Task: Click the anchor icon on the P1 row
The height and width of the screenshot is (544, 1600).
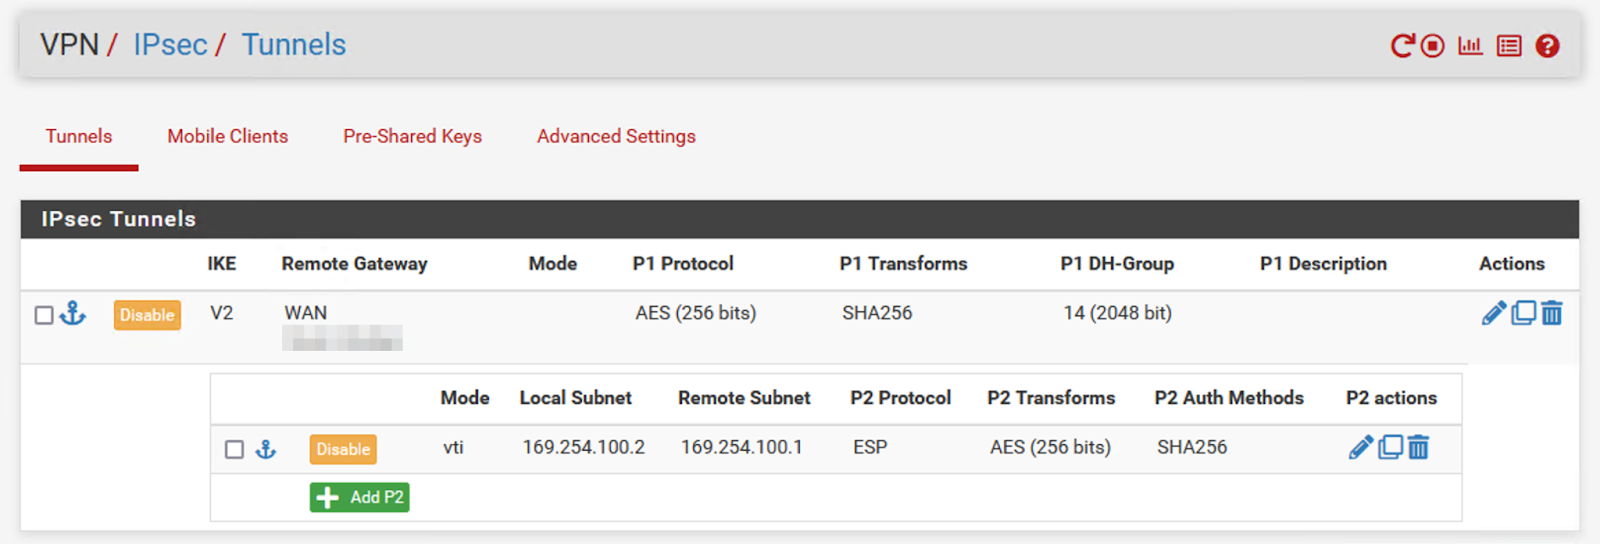Action: 73,314
